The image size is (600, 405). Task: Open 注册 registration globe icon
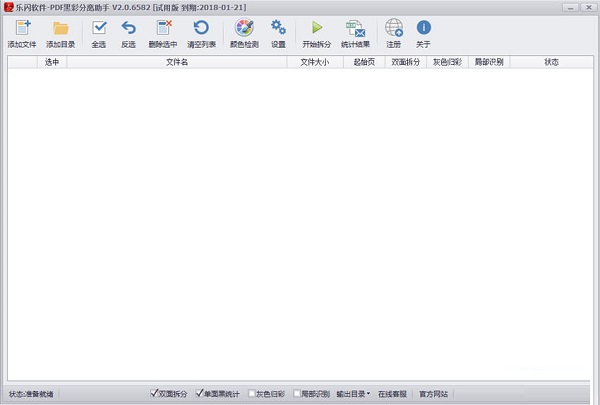coord(394,28)
